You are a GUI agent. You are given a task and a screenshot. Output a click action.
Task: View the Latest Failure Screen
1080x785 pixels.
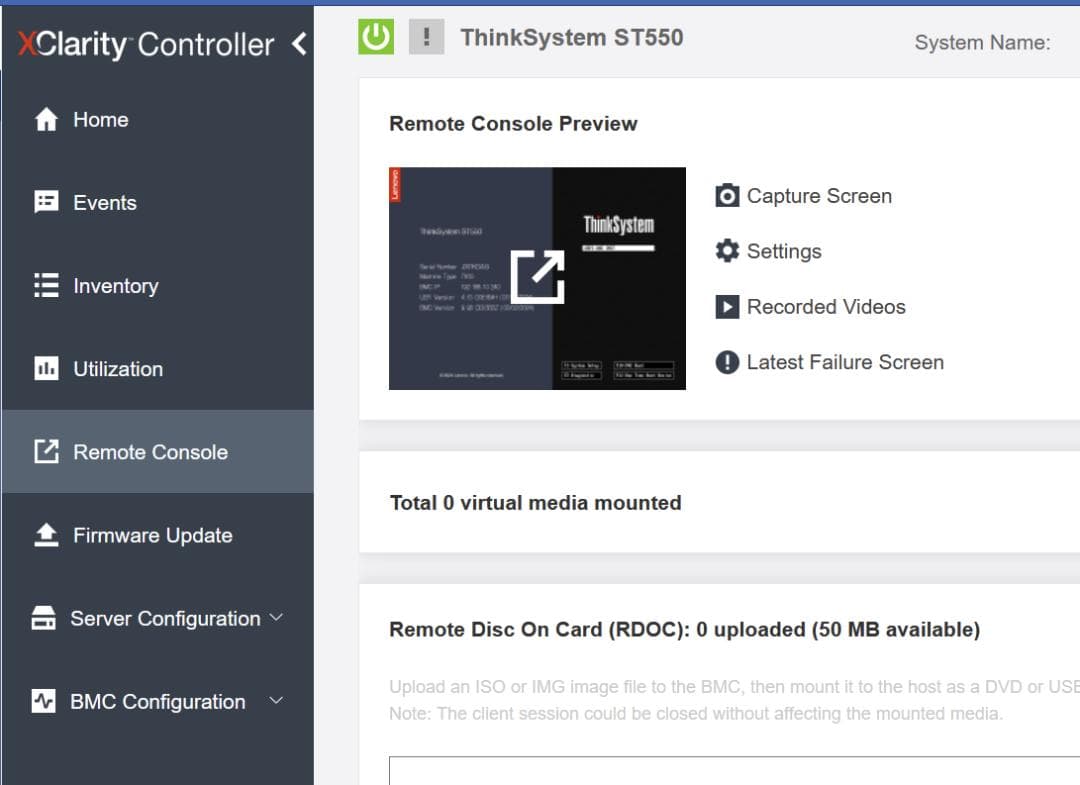(x=844, y=362)
